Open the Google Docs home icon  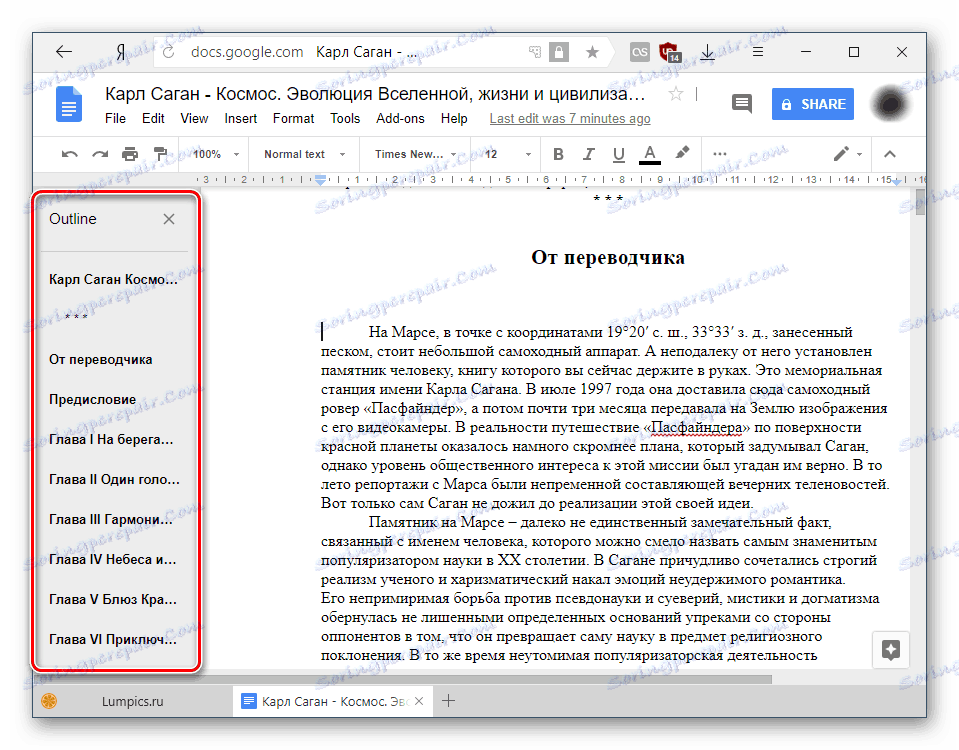(68, 105)
